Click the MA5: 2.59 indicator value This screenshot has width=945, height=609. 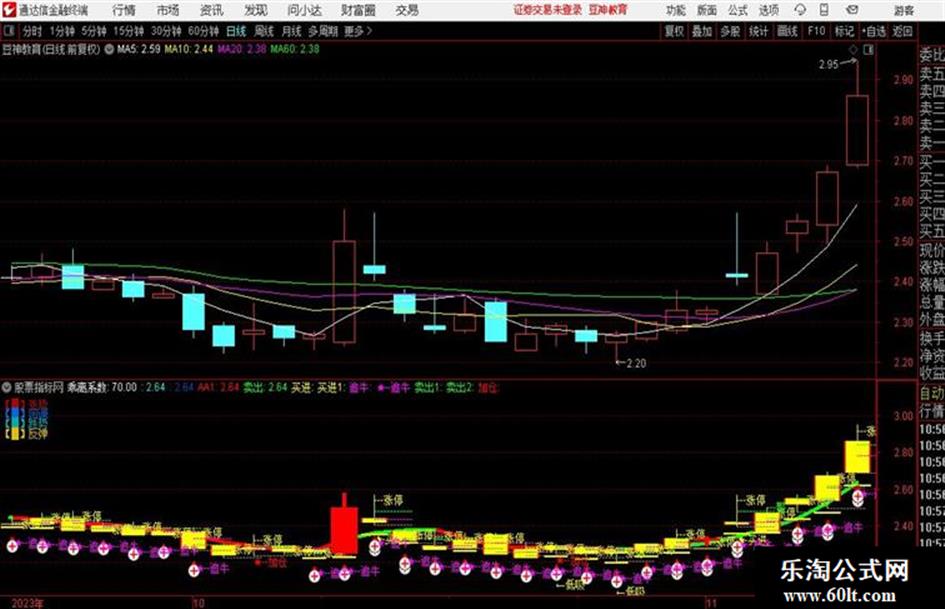tap(139, 49)
